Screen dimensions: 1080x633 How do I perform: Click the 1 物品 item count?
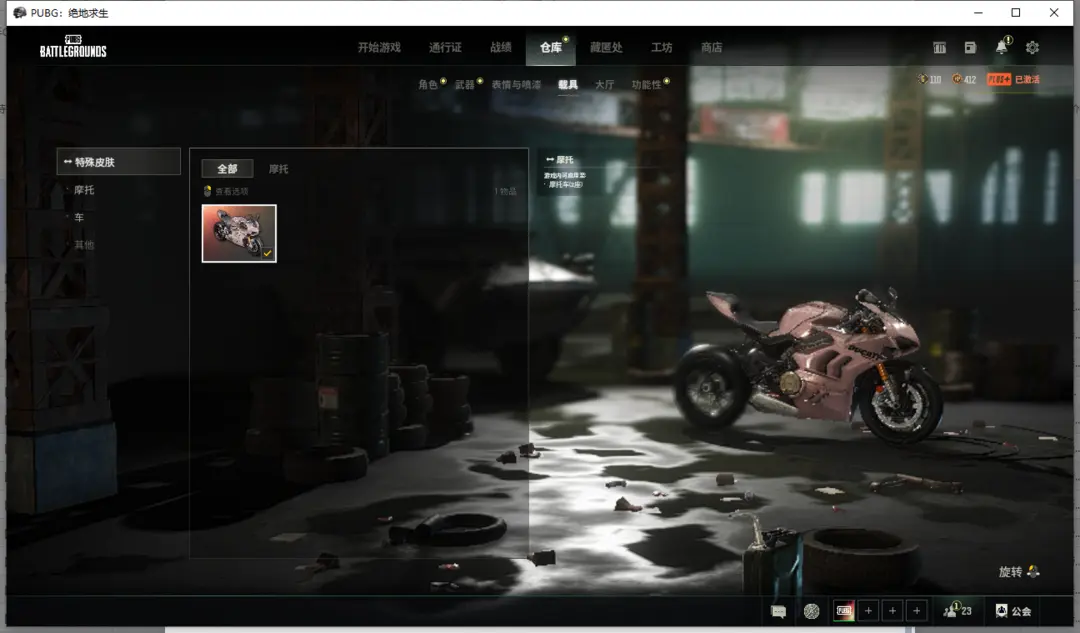505,191
